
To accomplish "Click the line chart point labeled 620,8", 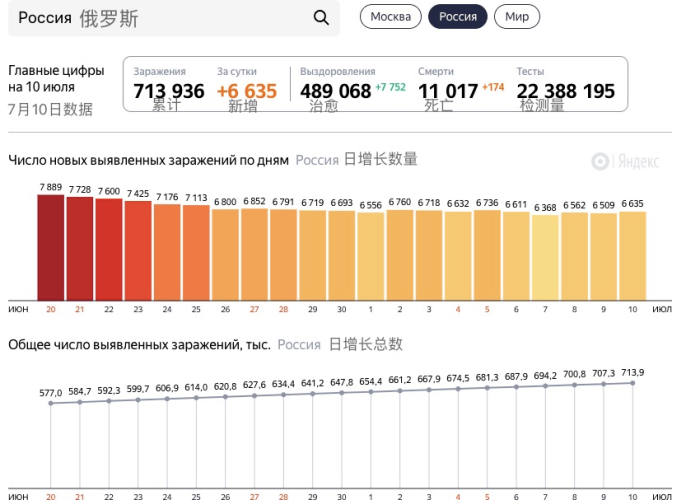I will coord(225,397).
